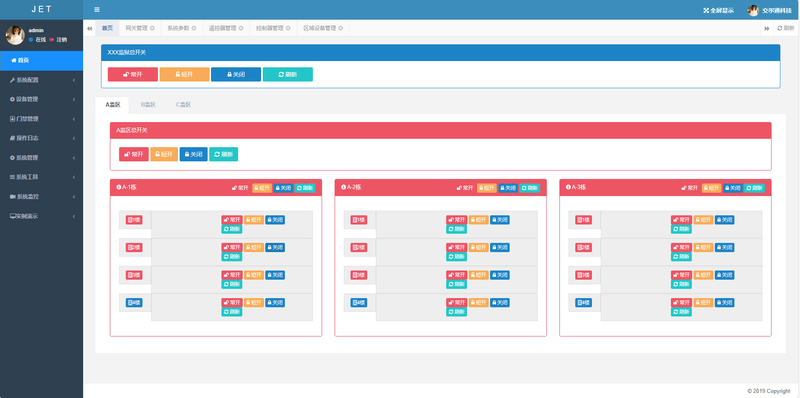Click 常开 in A-1栋 header
This screenshot has height=398, width=800.
(x=240, y=188)
